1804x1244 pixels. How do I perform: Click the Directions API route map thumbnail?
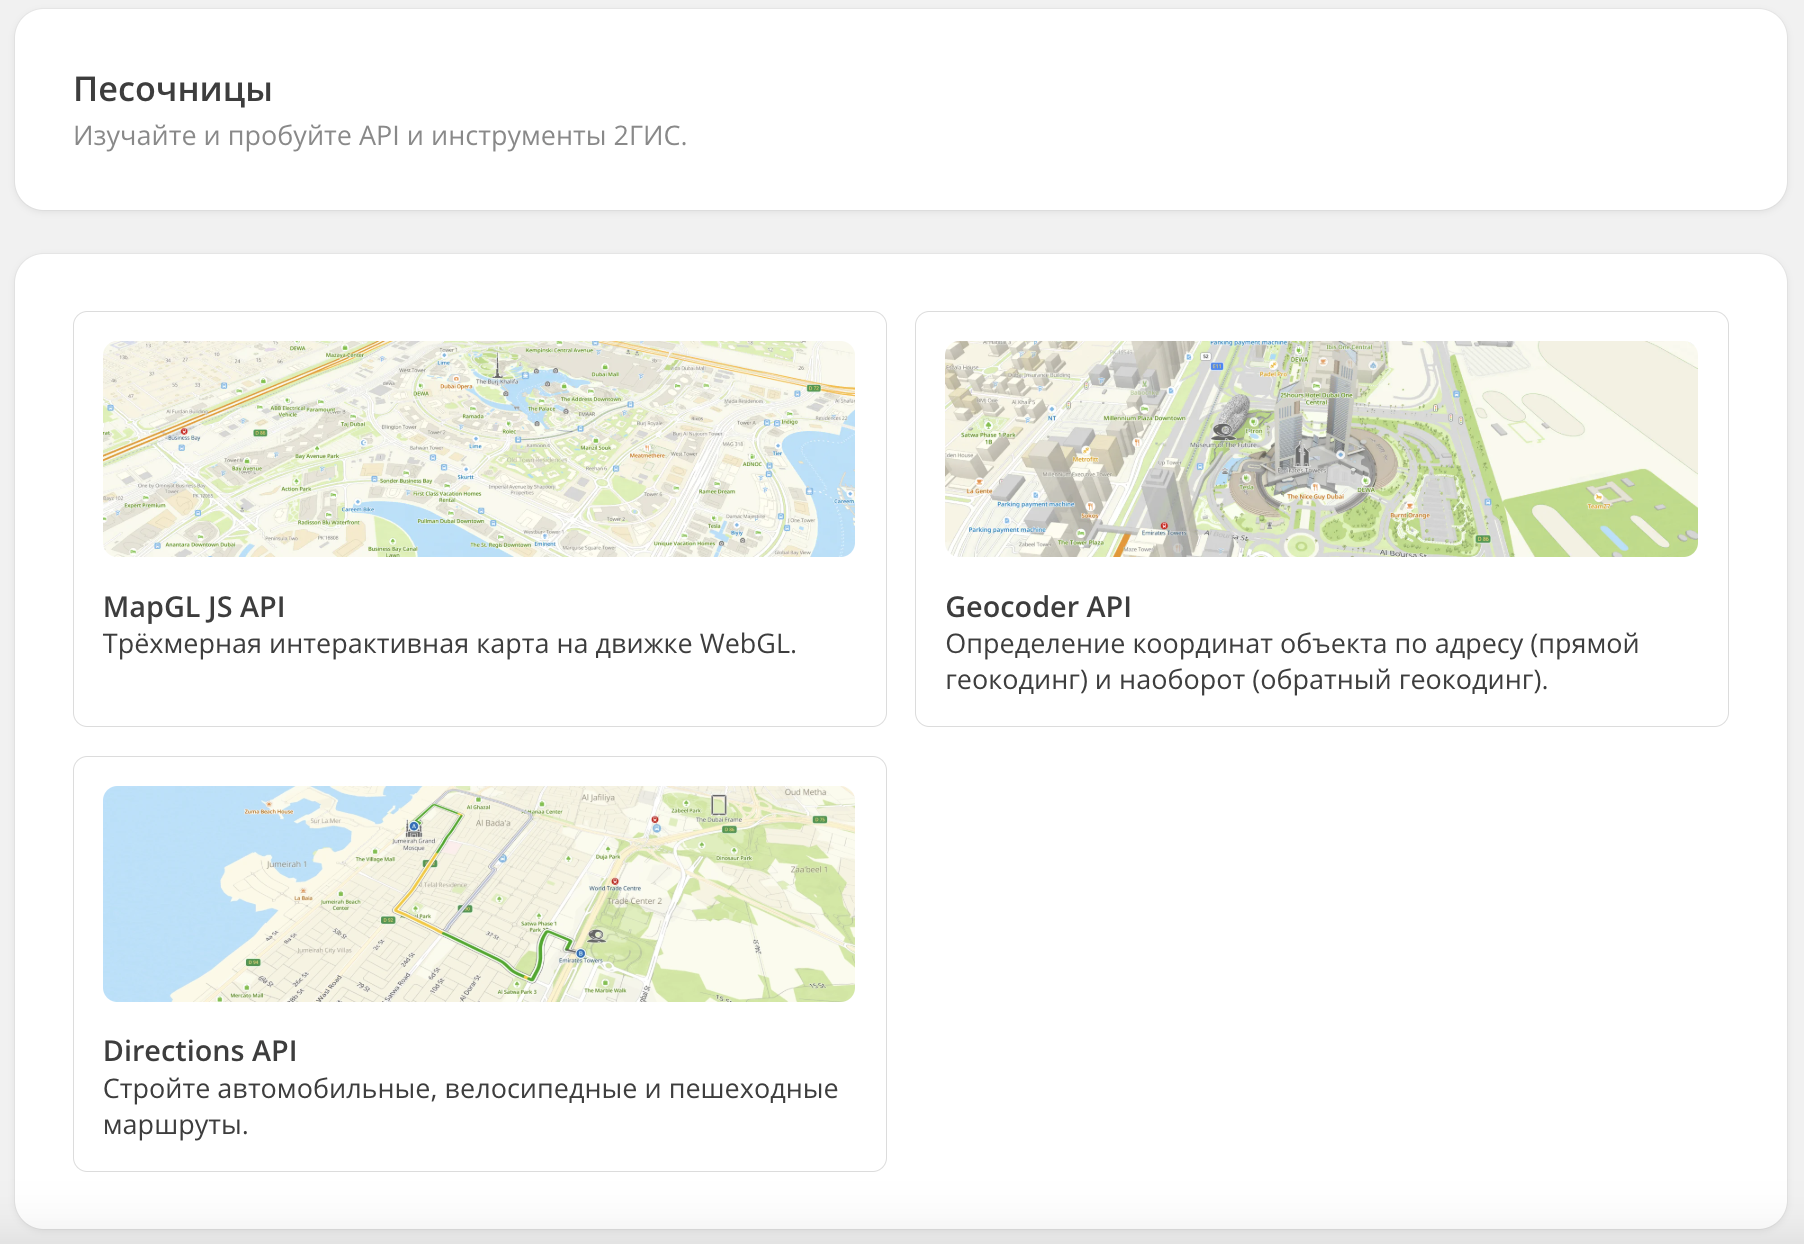(479, 894)
